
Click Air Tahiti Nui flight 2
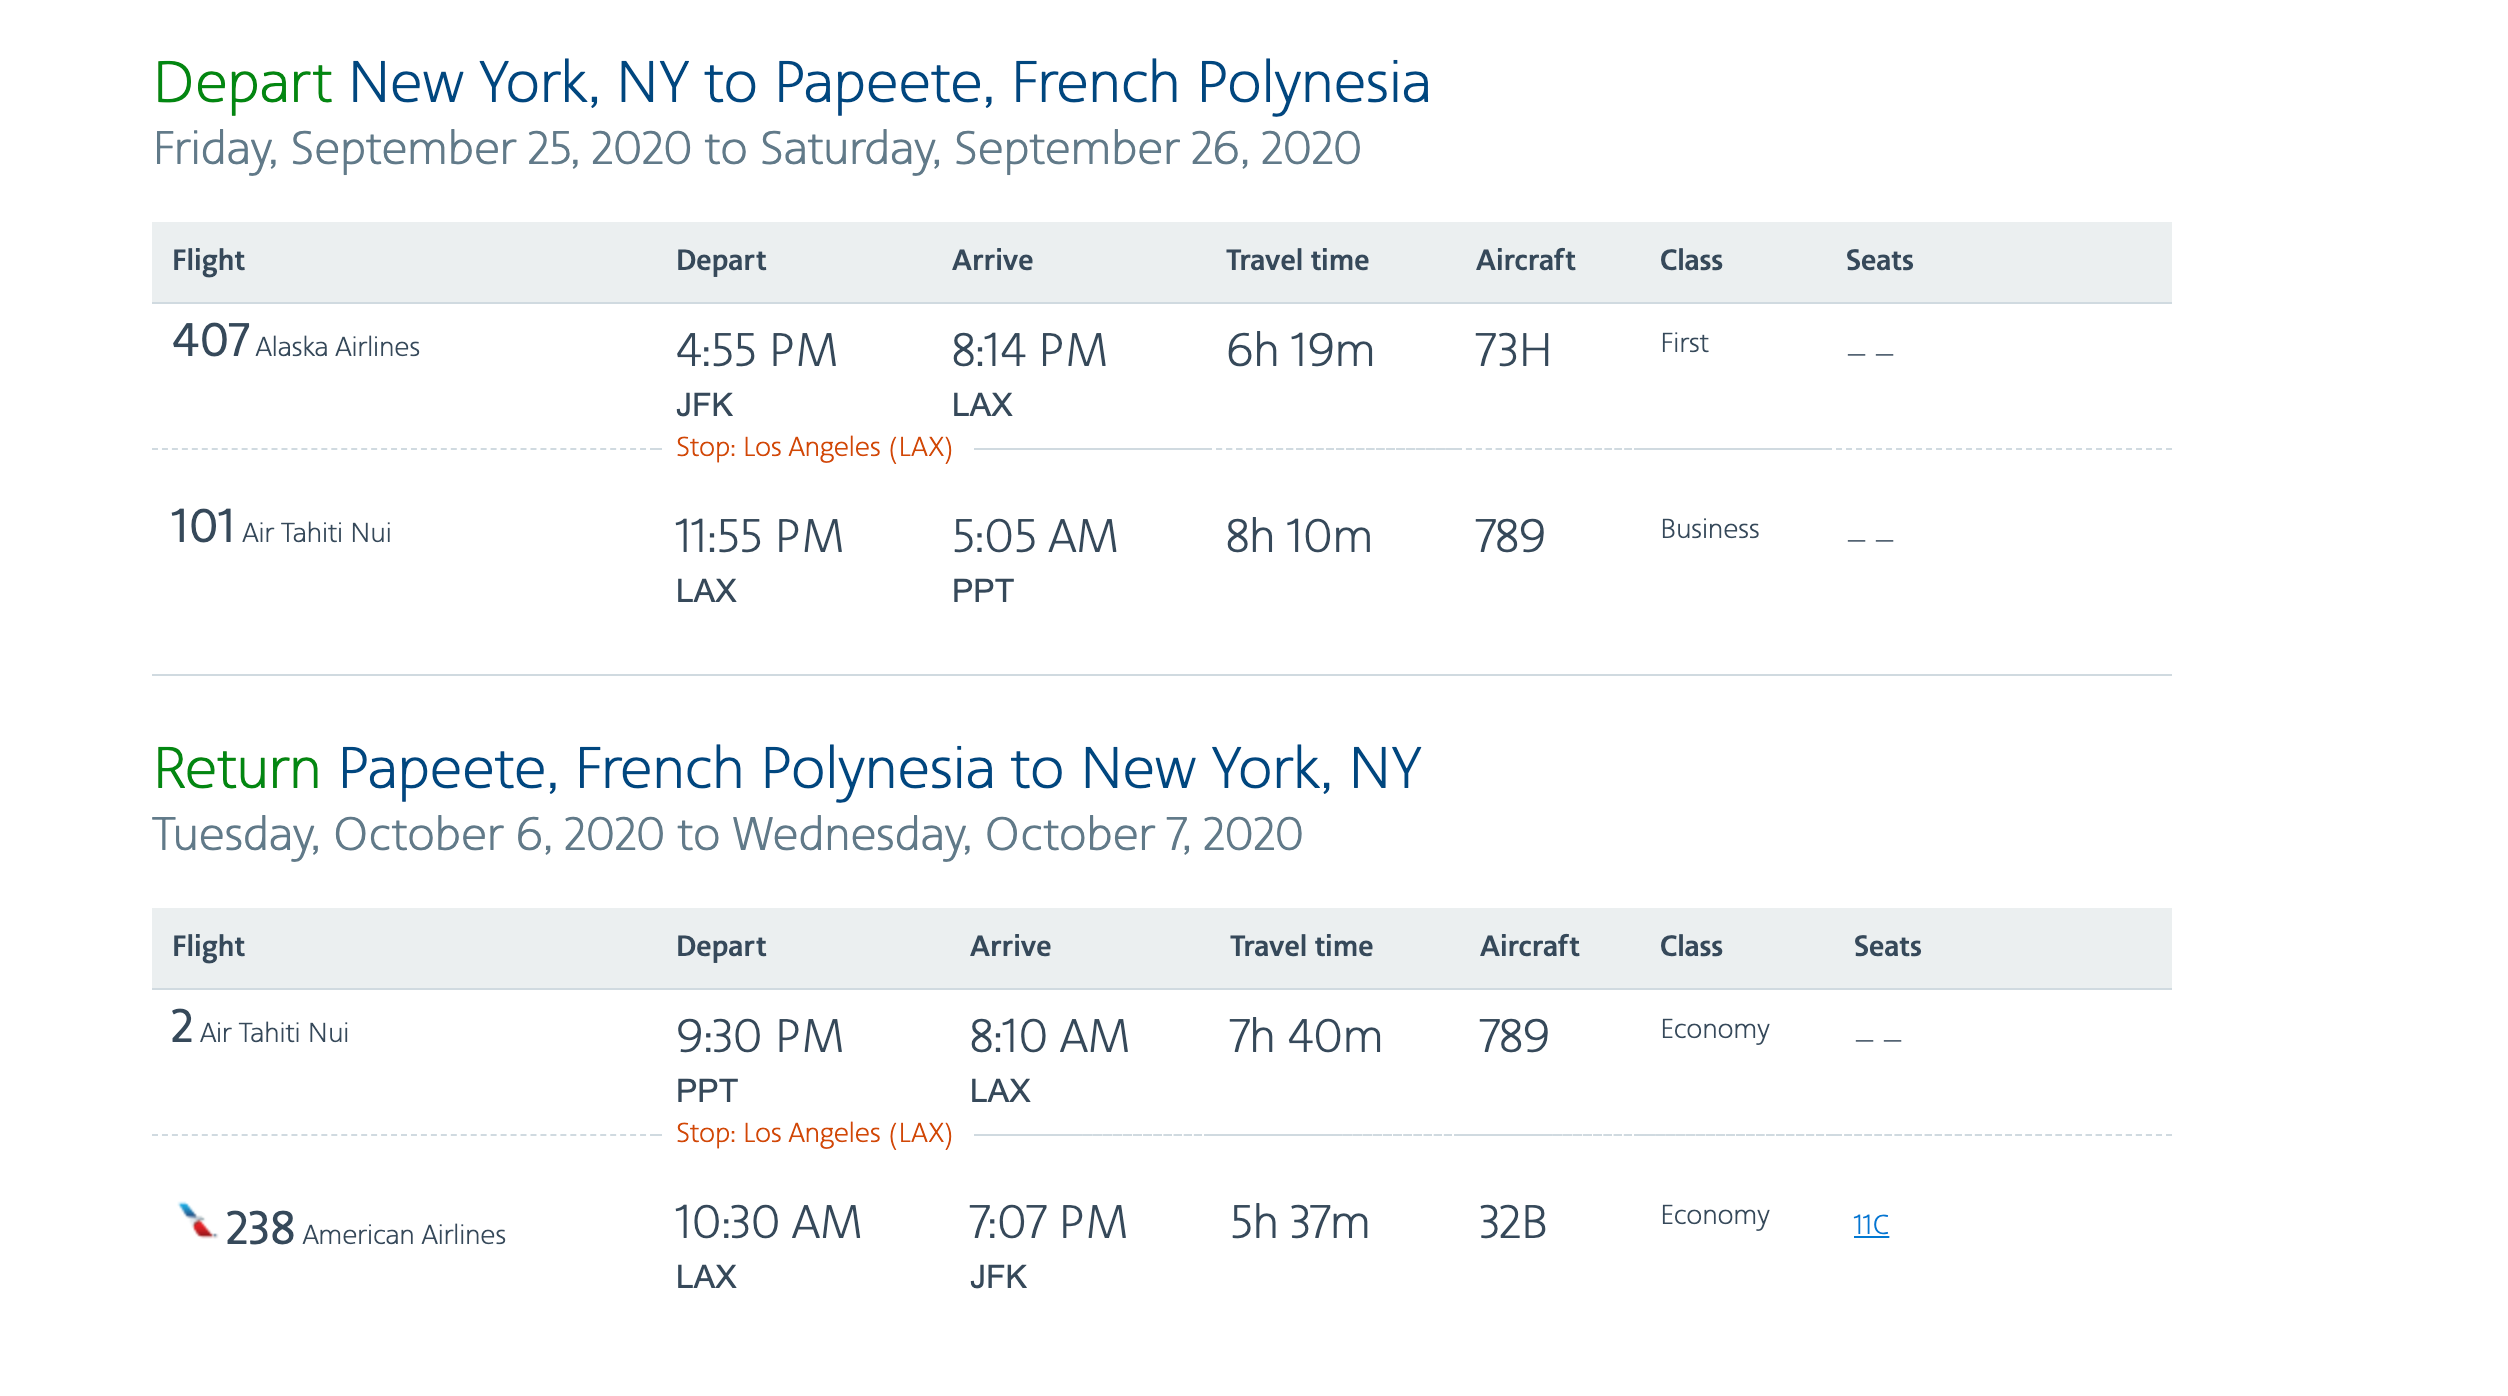click(x=182, y=1027)
